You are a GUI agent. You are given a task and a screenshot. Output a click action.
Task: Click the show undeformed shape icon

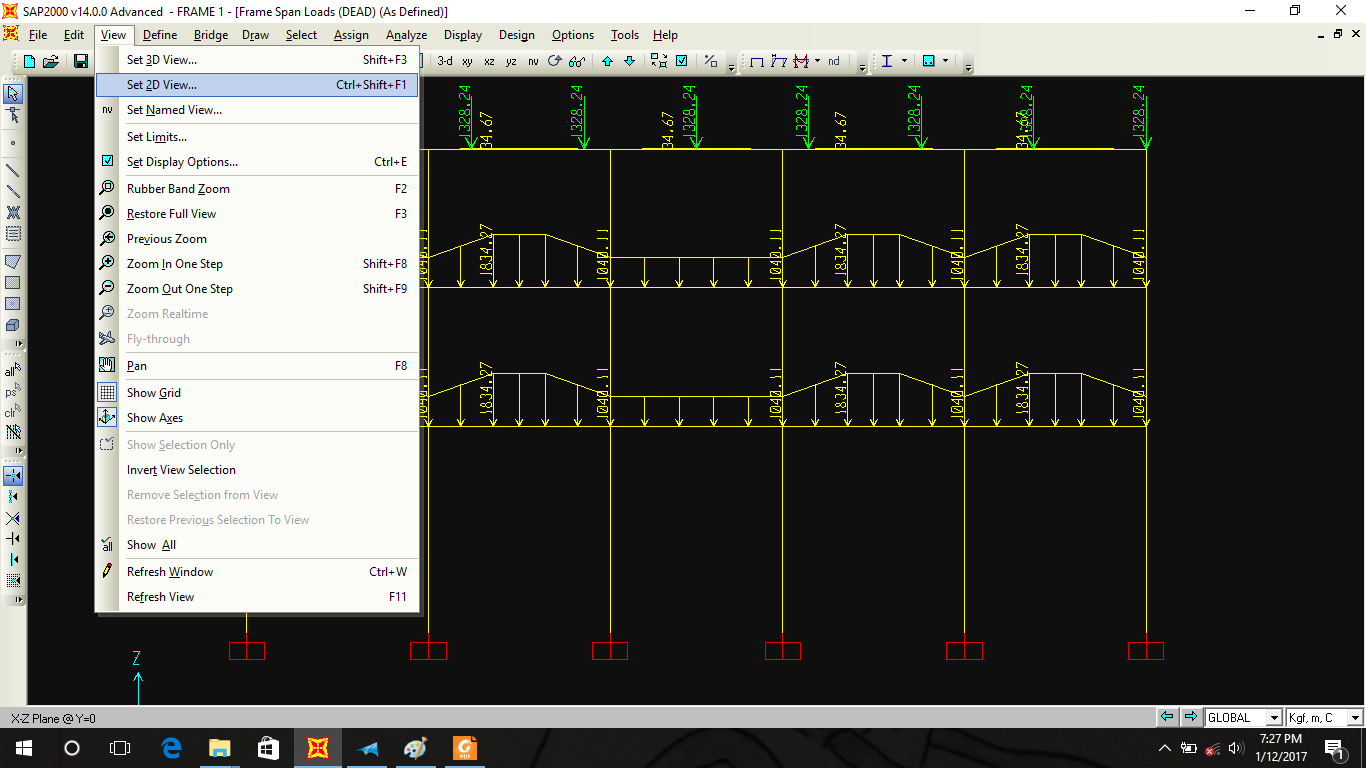[x=757, y=61]
